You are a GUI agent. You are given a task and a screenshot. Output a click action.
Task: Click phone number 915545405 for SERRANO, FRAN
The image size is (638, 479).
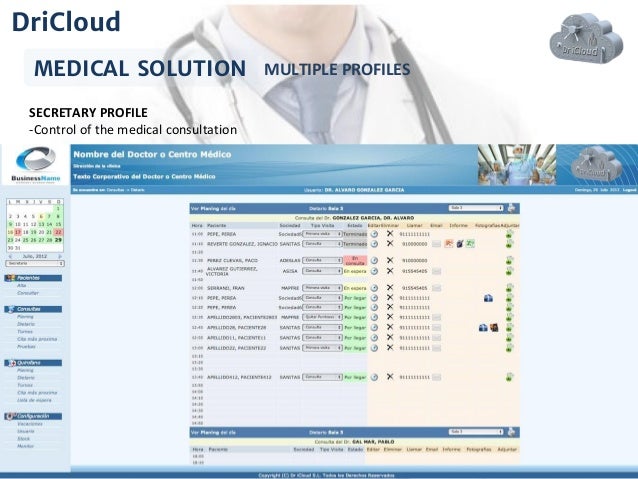[414, 288]
